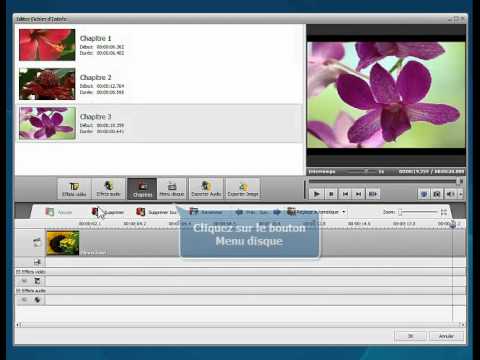Take a snapshot of the preview frame
The height and width of the screenshot is (360, 480).
(x=437, y=194)
